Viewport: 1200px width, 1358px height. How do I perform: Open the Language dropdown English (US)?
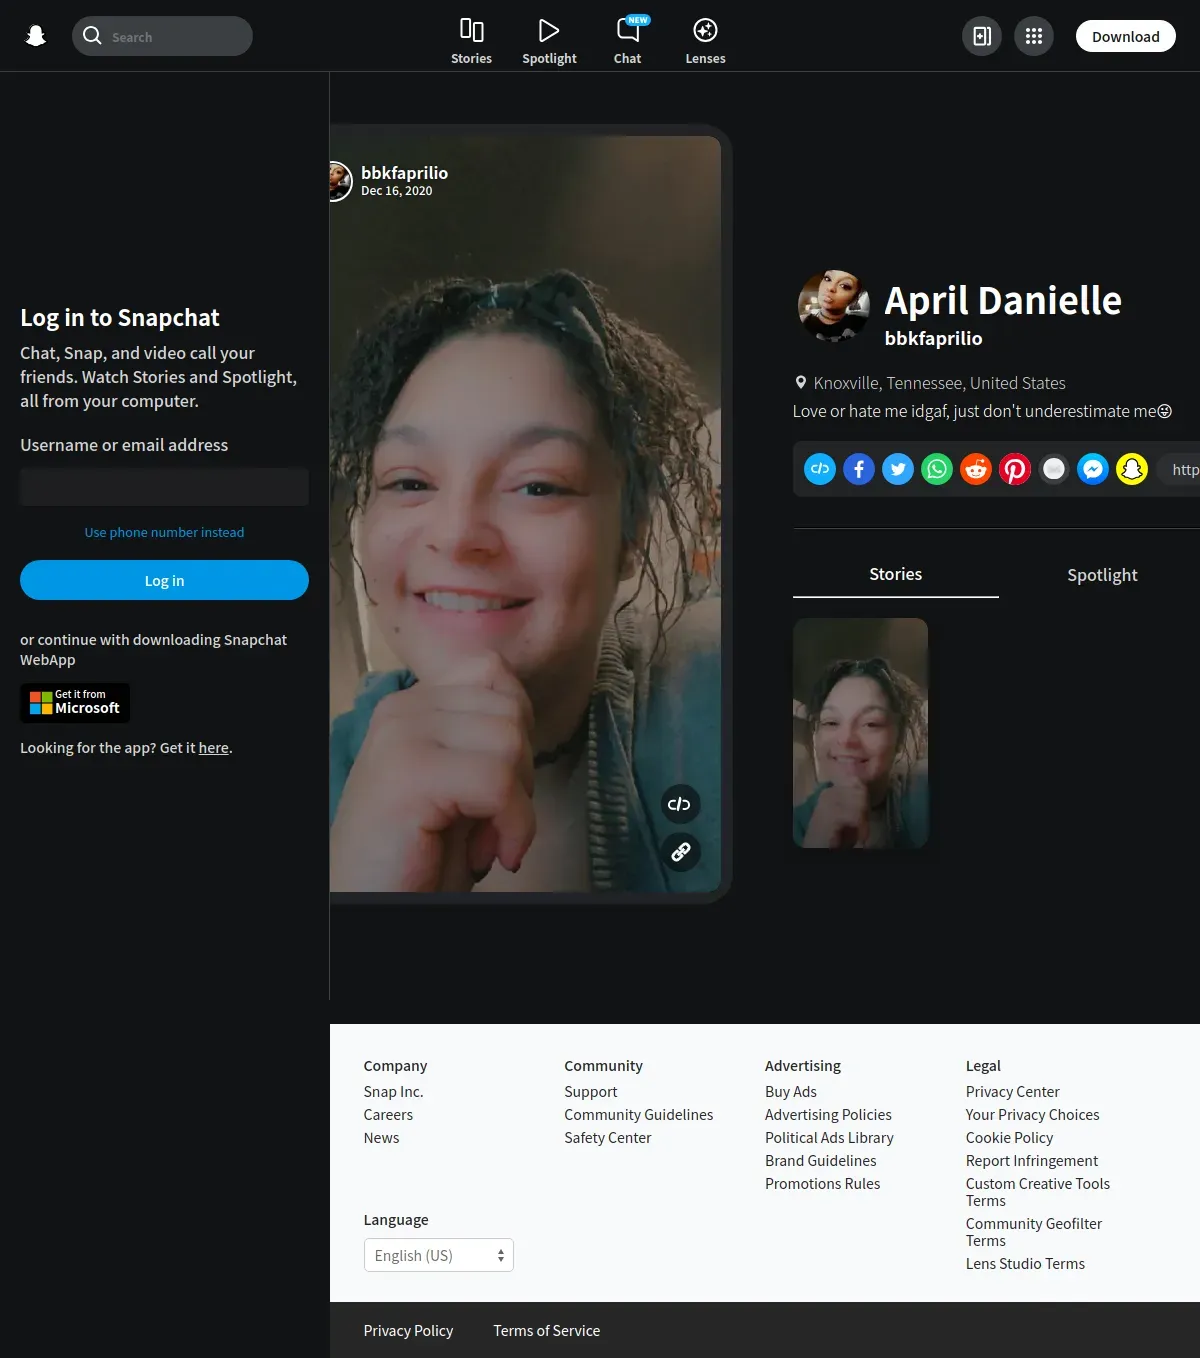click(438, 1255)
